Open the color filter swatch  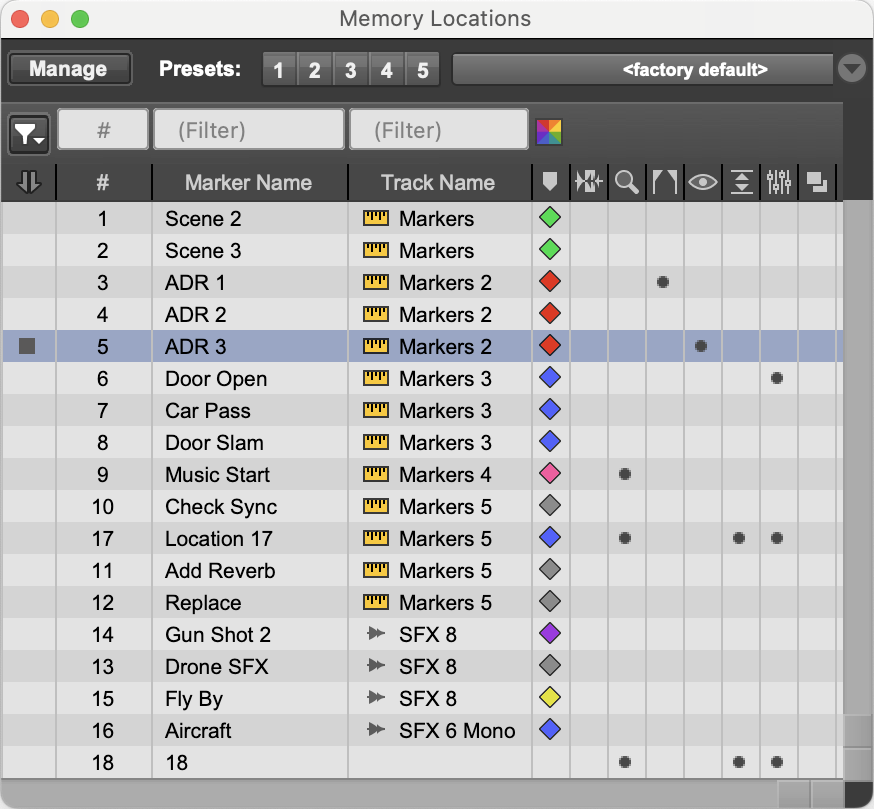pos(549,132)
